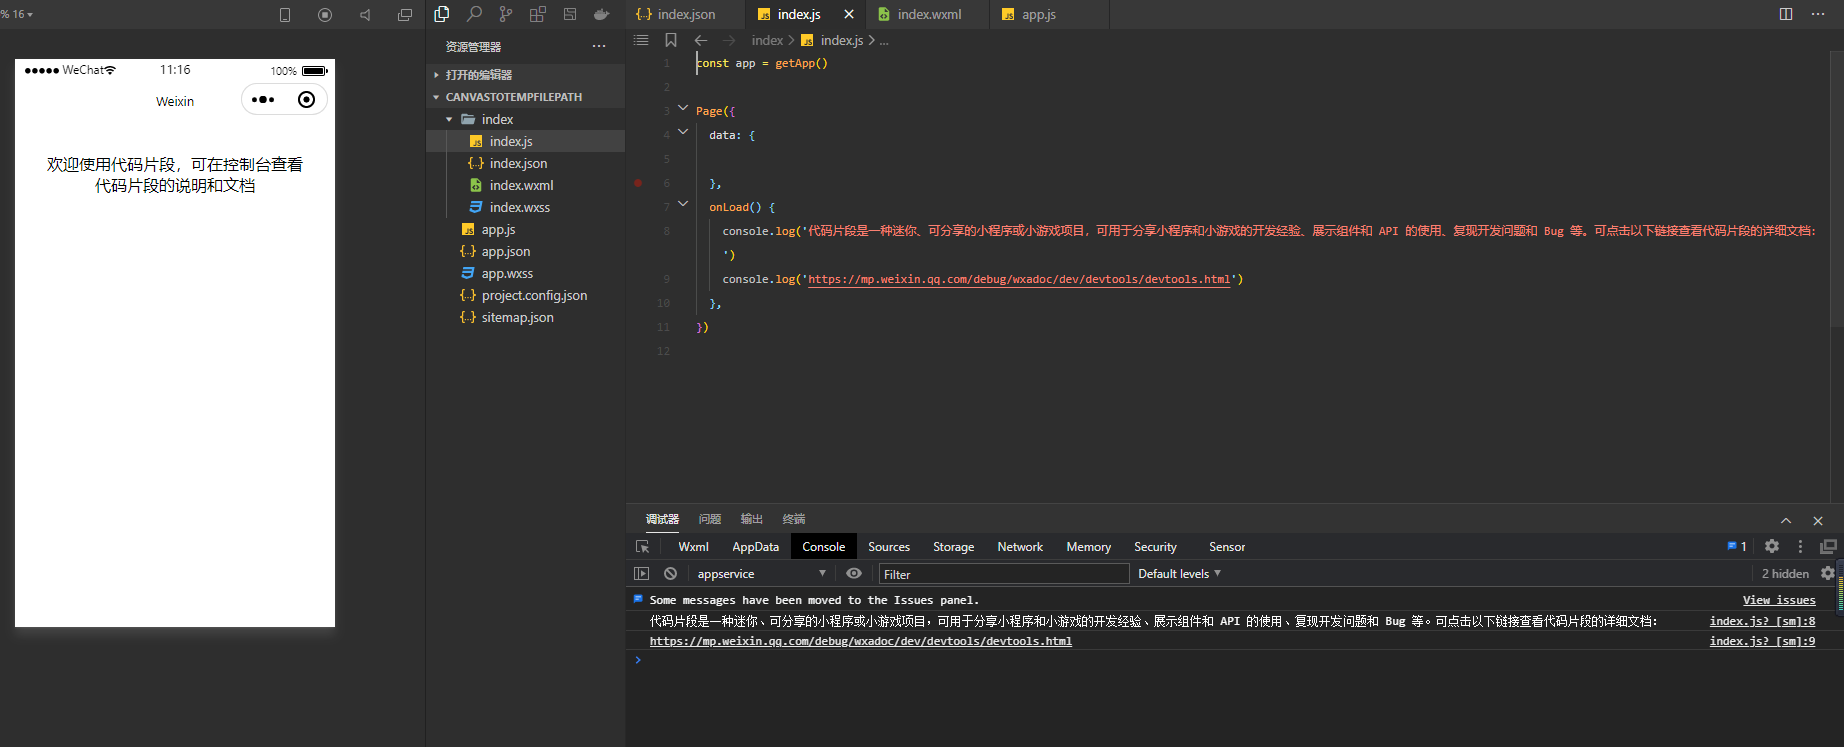
Task: Open sitemap.json in file tree
Action: point(526,317)
